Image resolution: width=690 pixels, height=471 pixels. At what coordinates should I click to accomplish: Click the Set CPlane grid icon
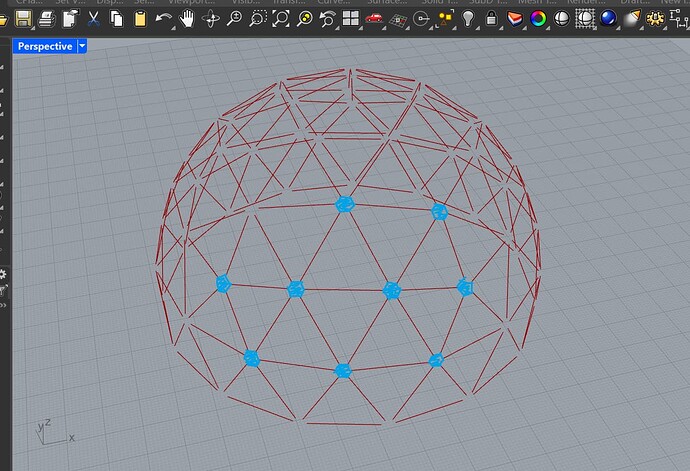(398, 20)
